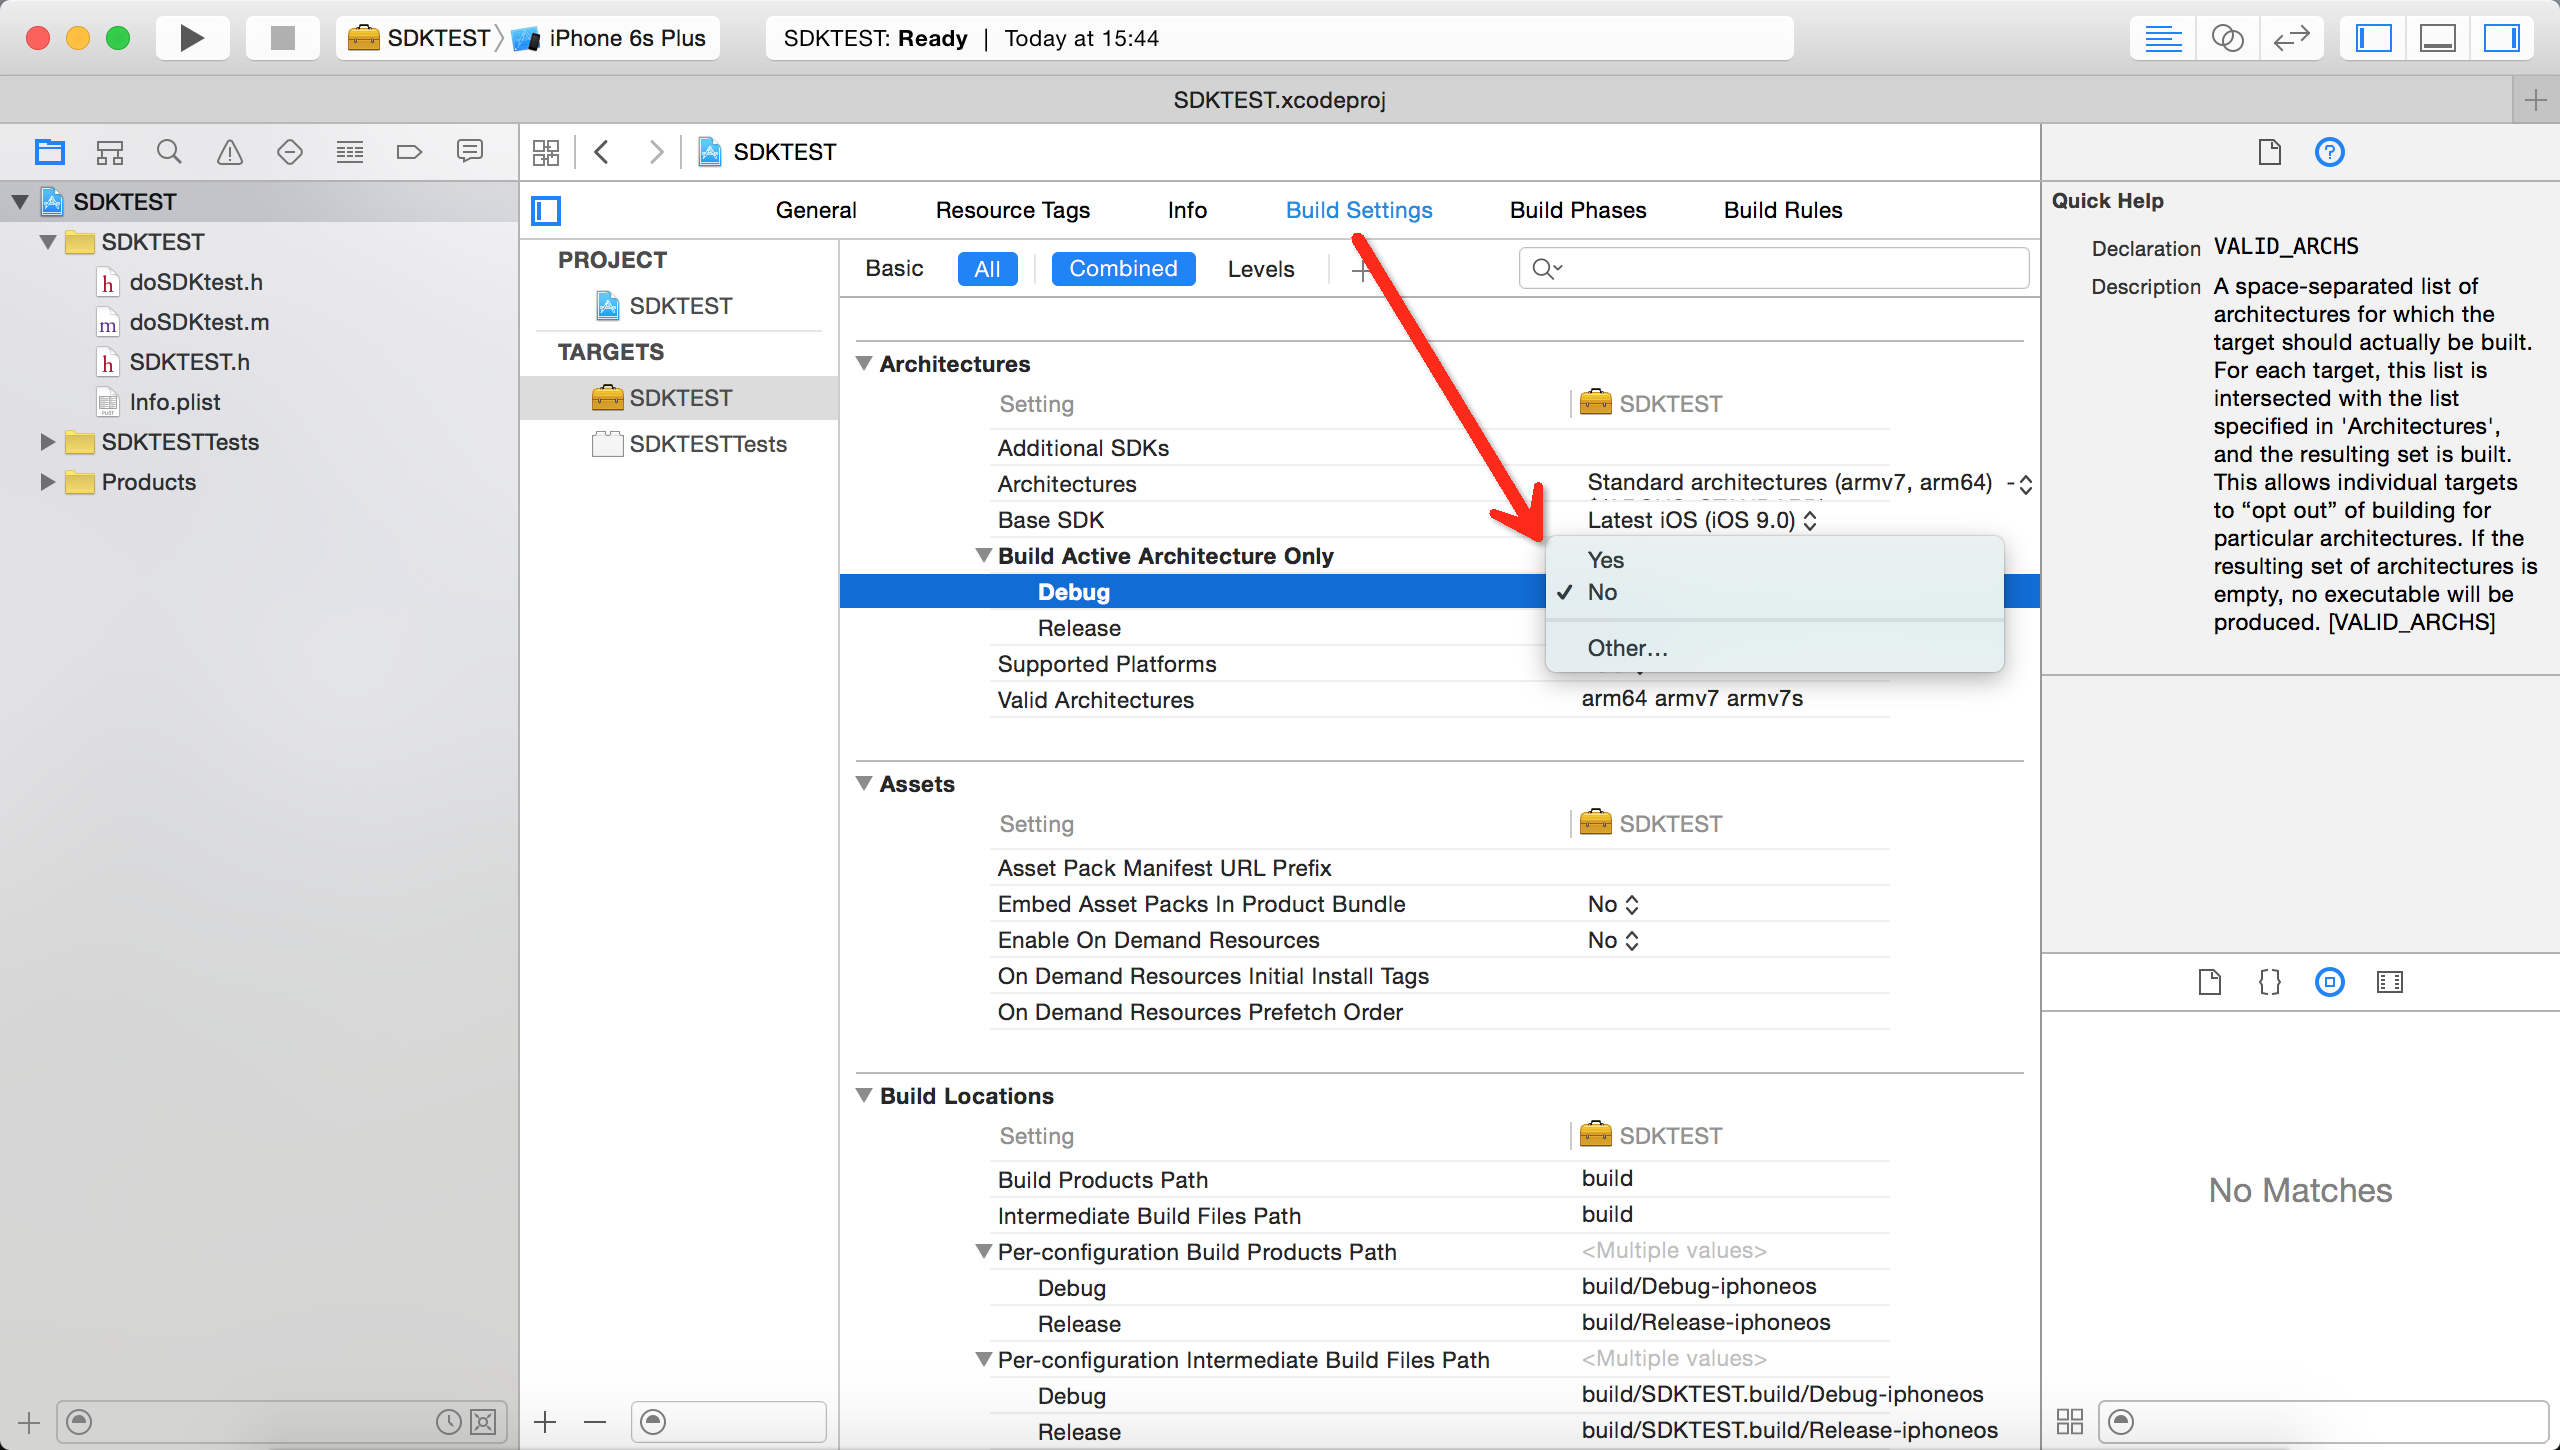Choose Other… in the popup menu
The height and width of the screenshot is (1450, 2560).
(x=1774, y=648)
